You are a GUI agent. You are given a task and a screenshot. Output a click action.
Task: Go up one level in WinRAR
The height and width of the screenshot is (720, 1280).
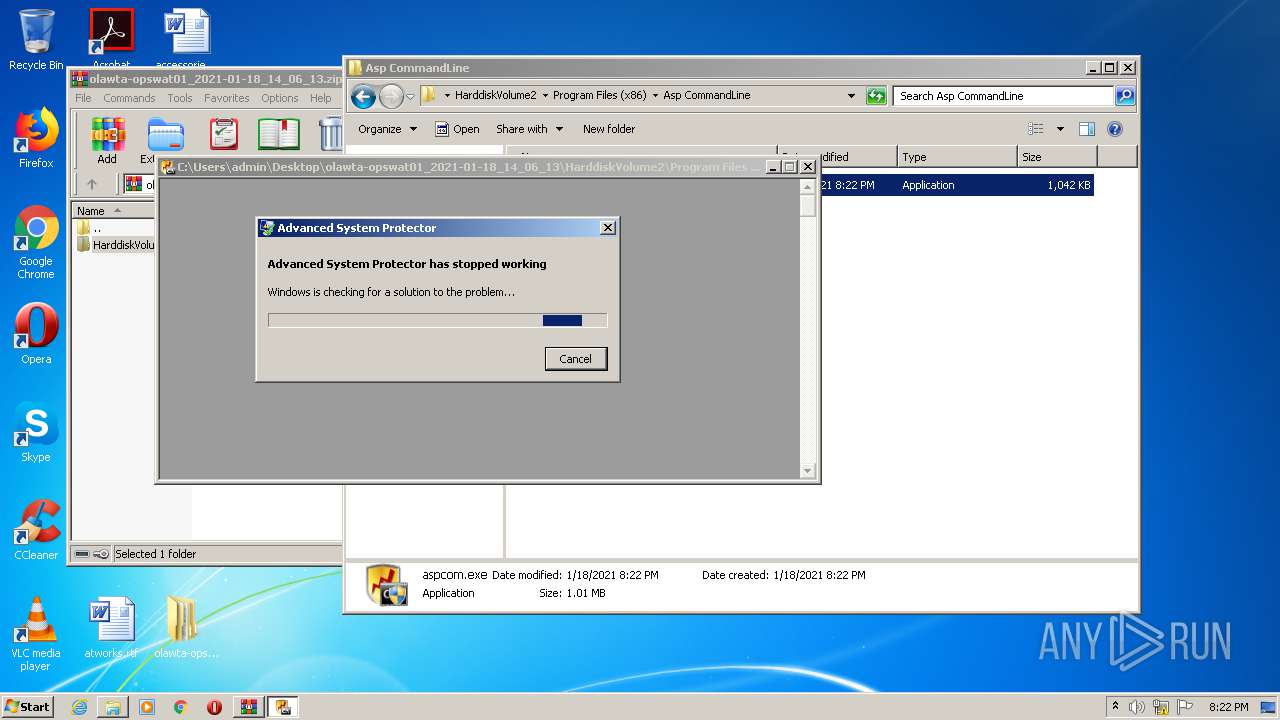click(x=92, y=184)
